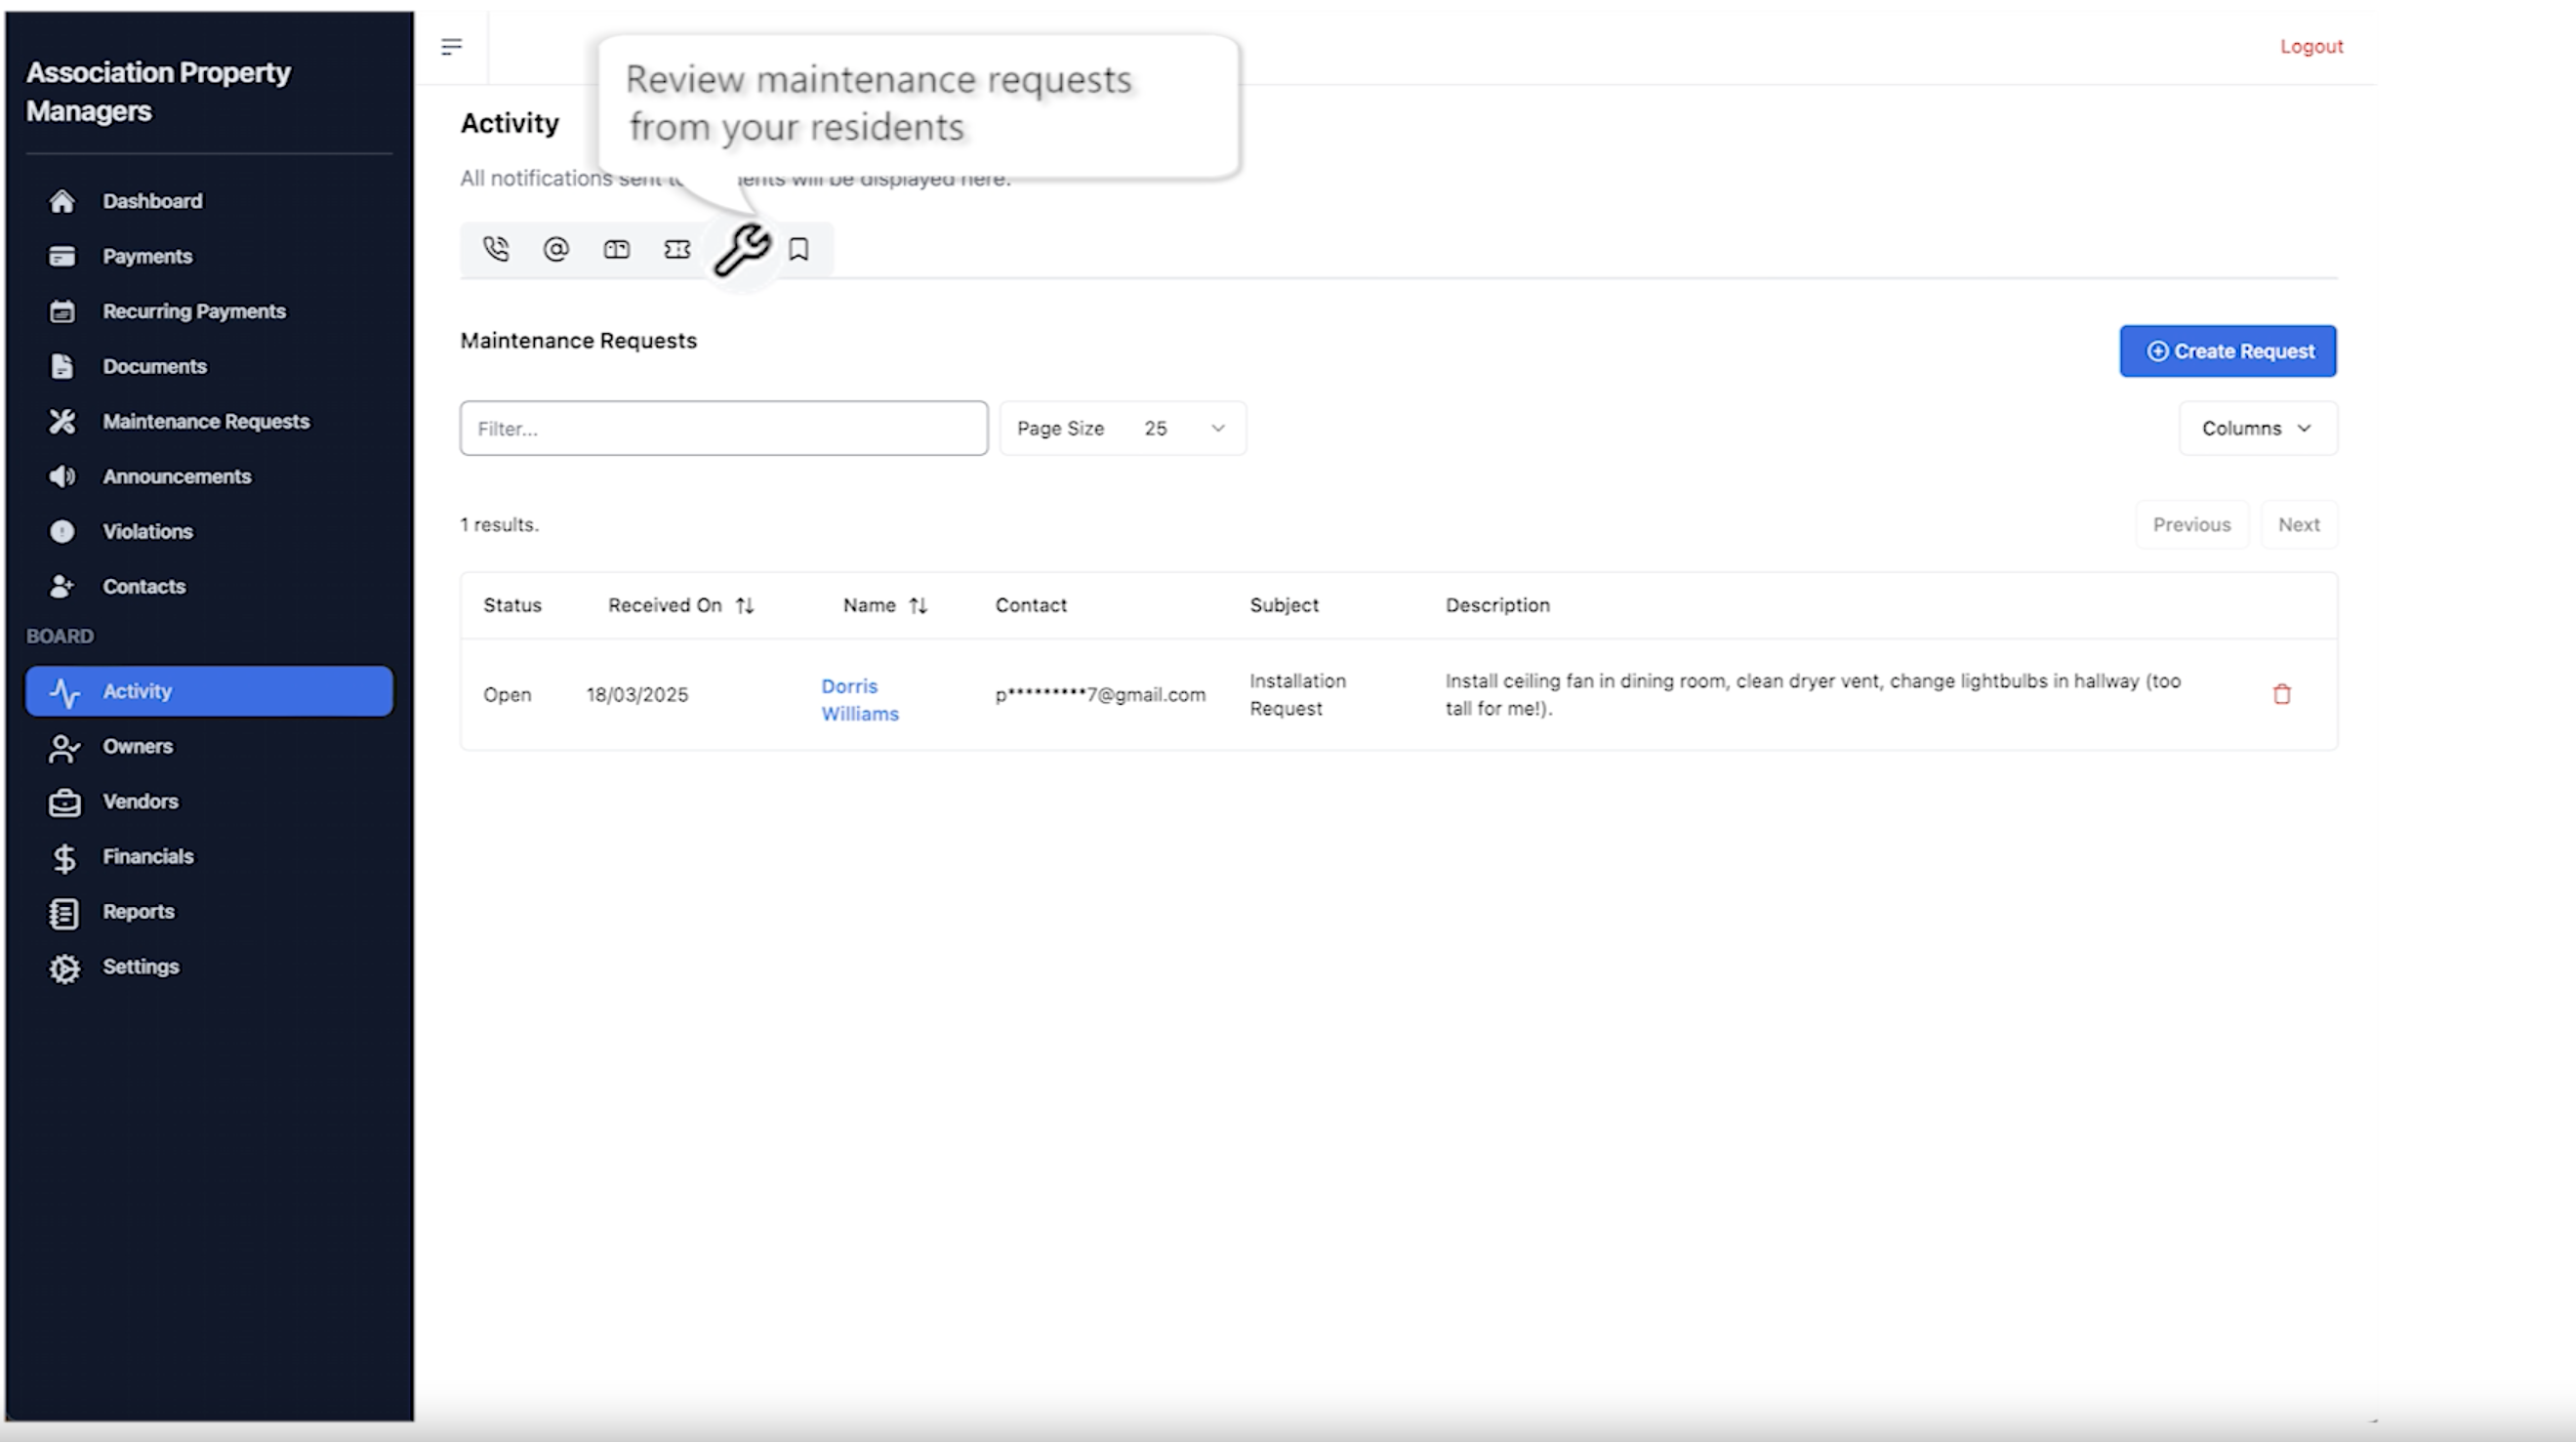
Task: Click the Create Request button
Action: 2227,351
